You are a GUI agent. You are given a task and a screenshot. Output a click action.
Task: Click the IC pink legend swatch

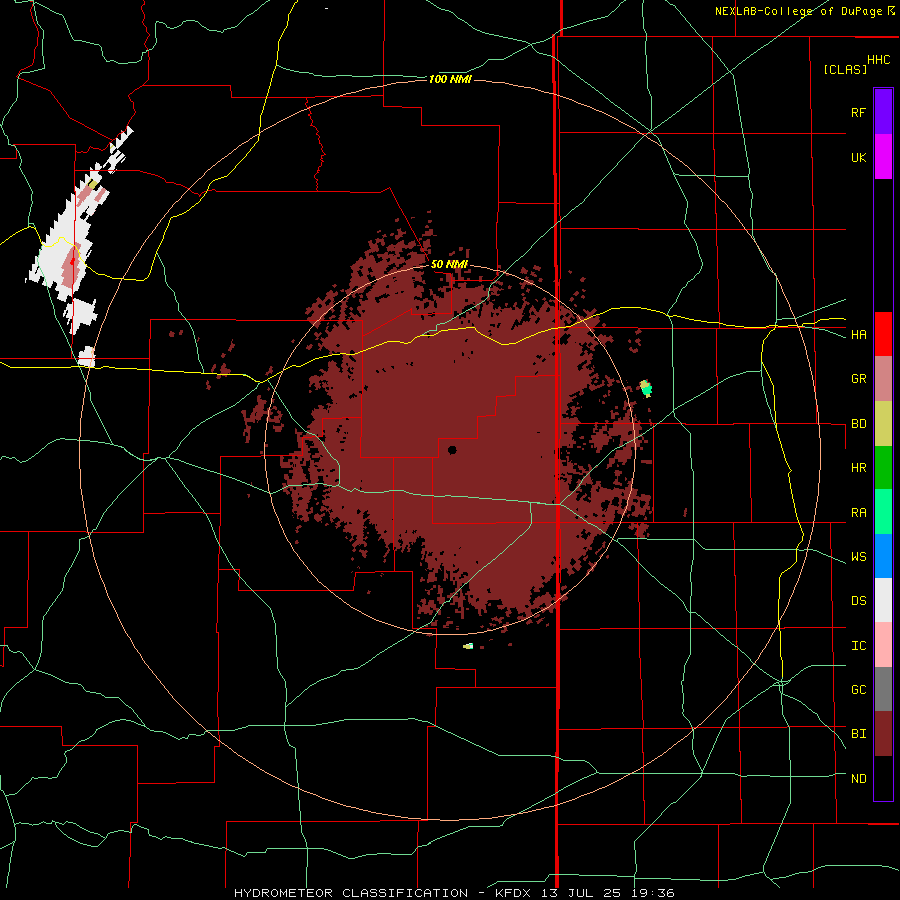[883, 645]
